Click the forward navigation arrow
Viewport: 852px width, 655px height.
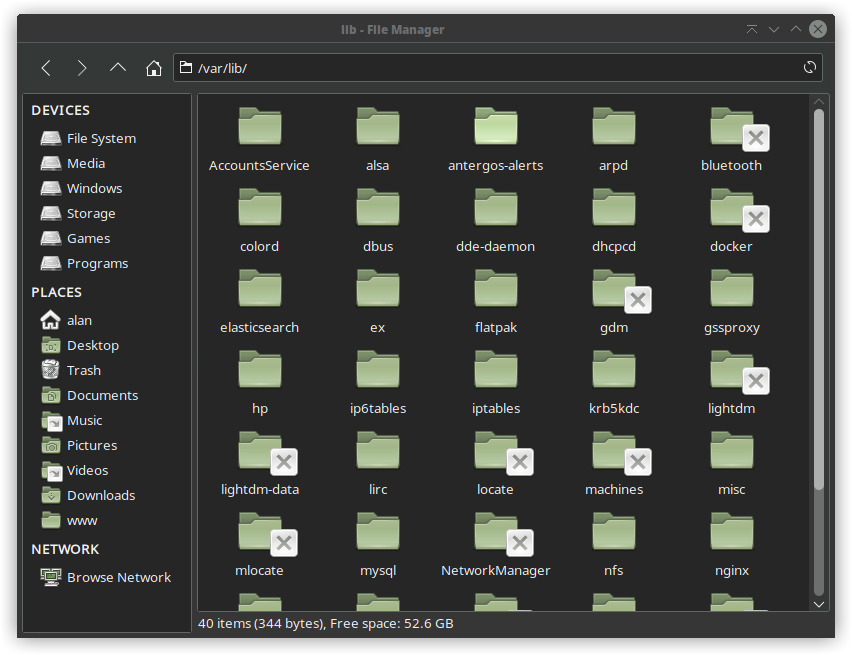click(x=82, y=68)
